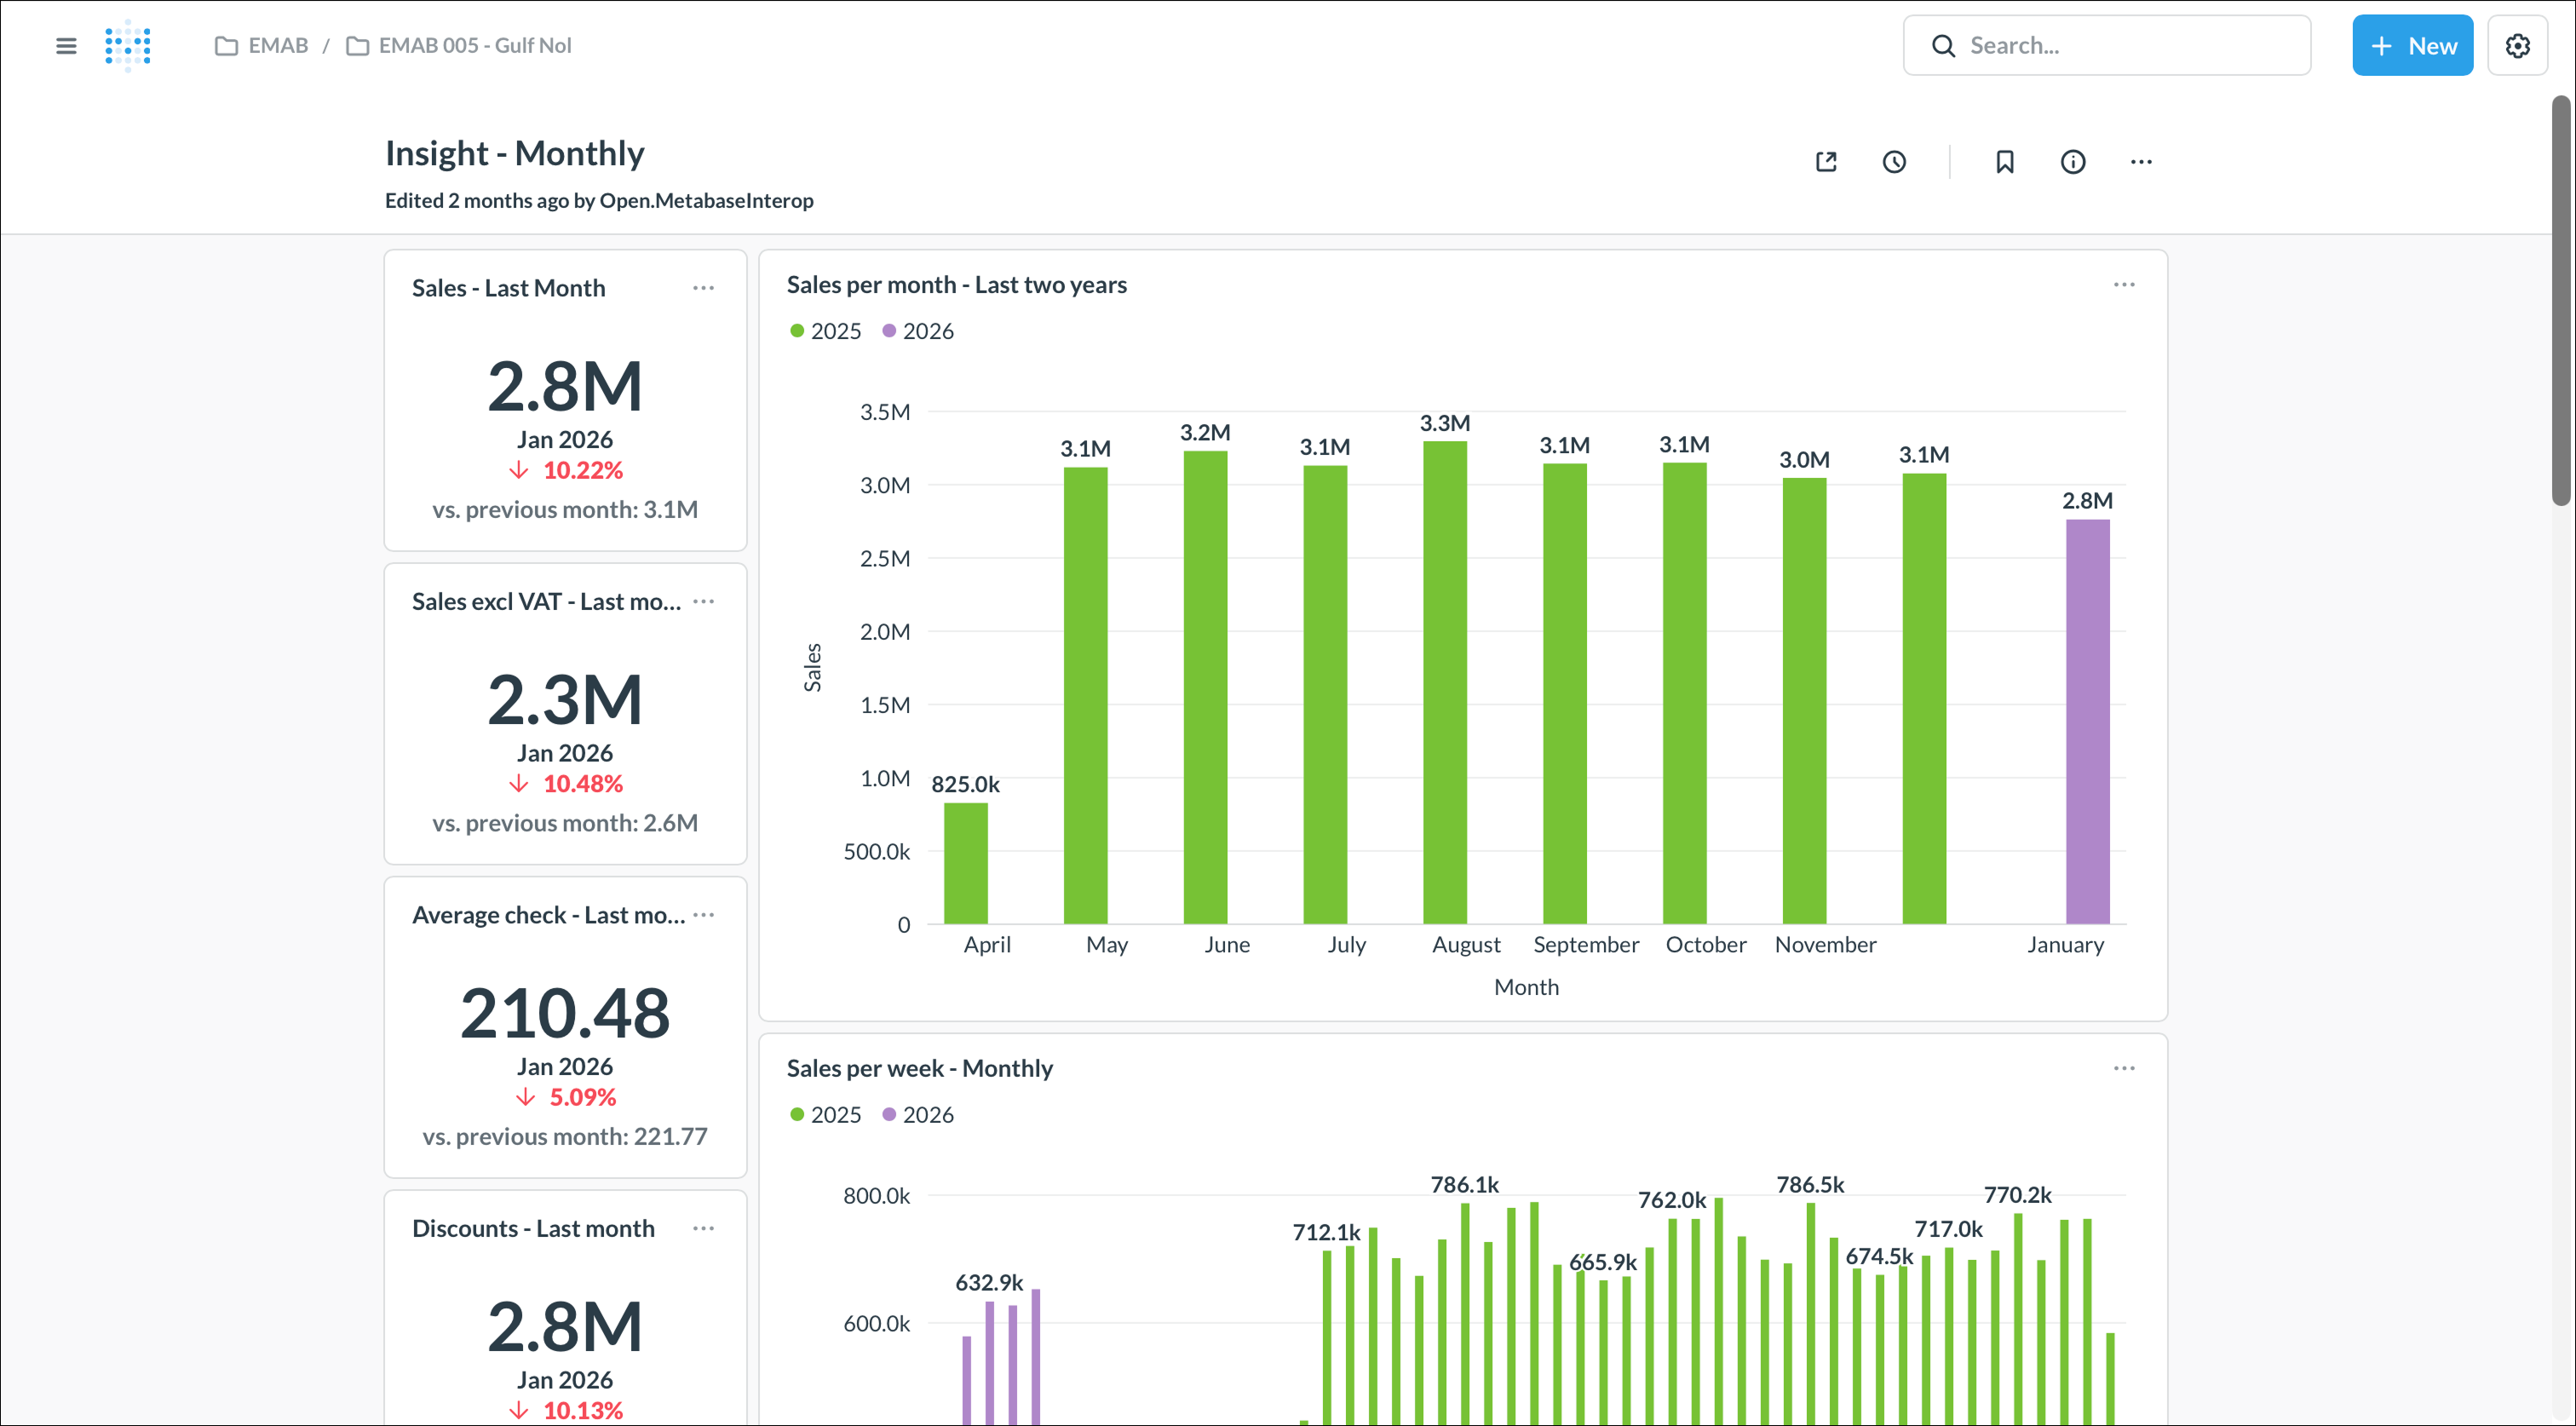Open Sales per week - Monthly chart title
The image size is (2576, 1426).
(x=919, y=1068)
